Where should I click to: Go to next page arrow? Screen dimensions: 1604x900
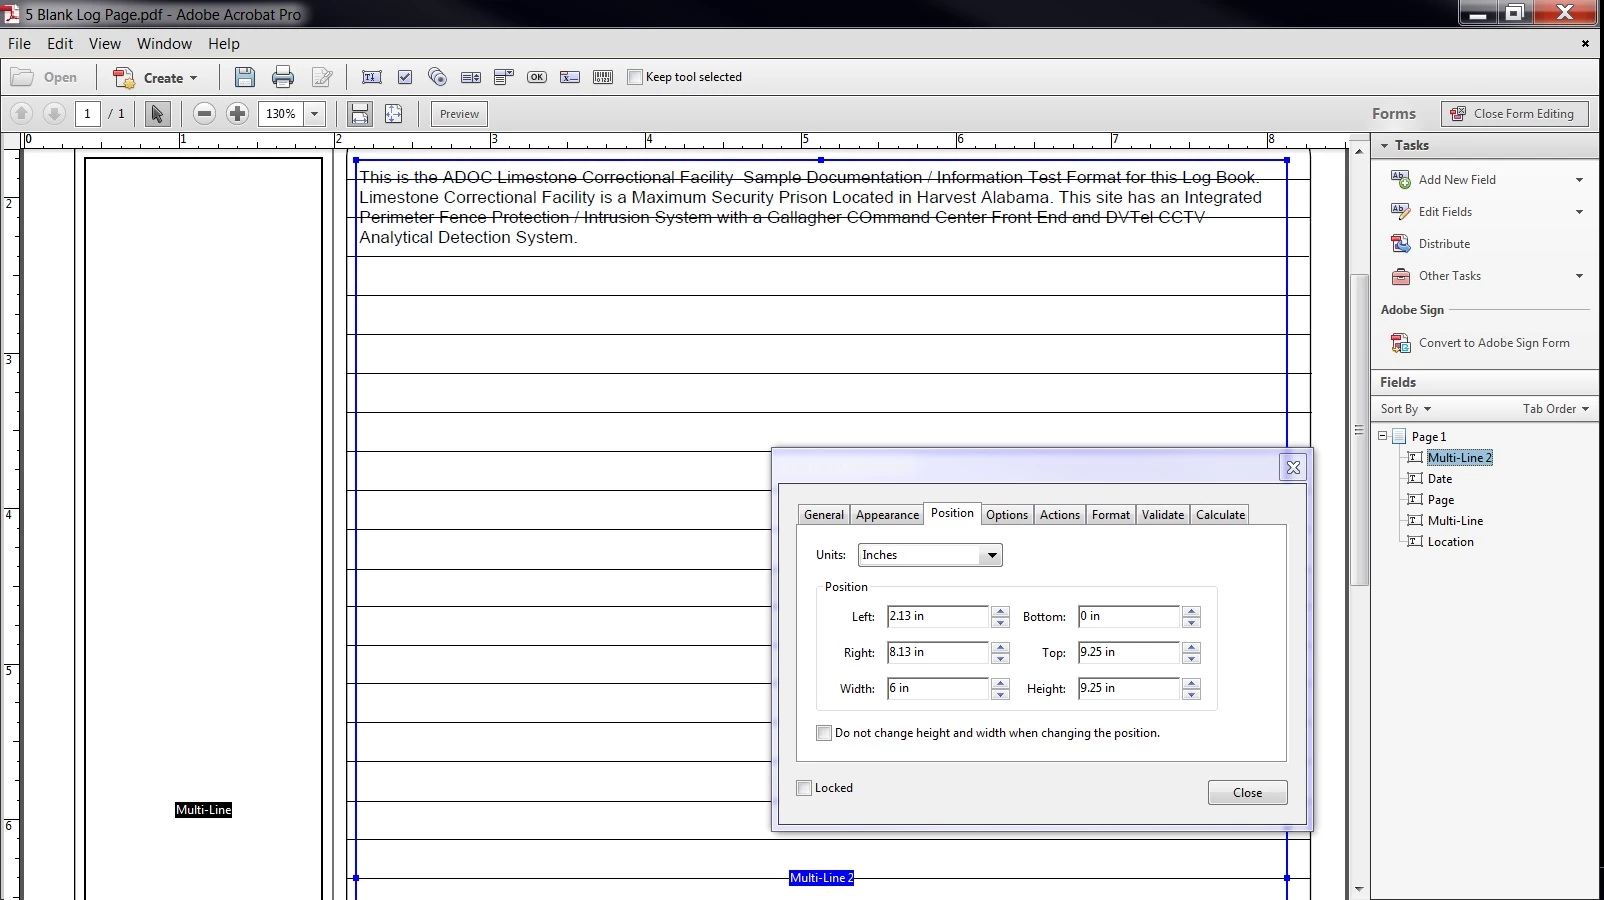tap(55, 114)
